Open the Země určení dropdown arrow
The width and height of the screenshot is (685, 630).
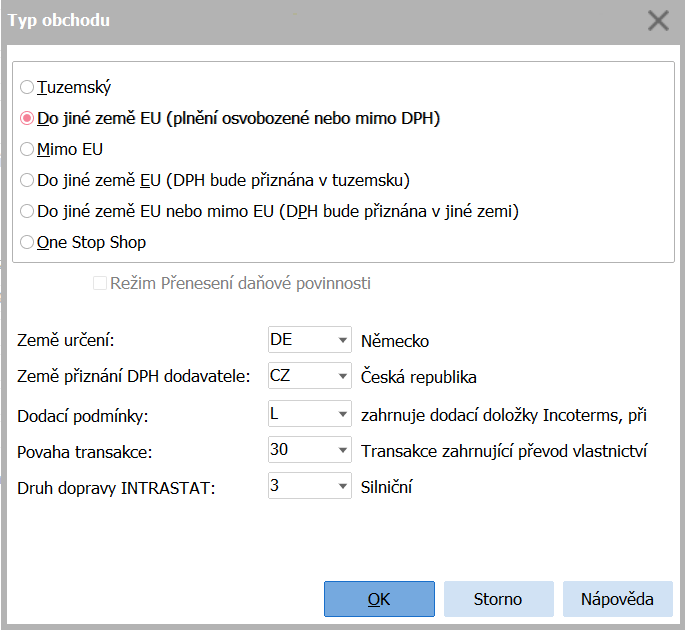coord(342,340)
